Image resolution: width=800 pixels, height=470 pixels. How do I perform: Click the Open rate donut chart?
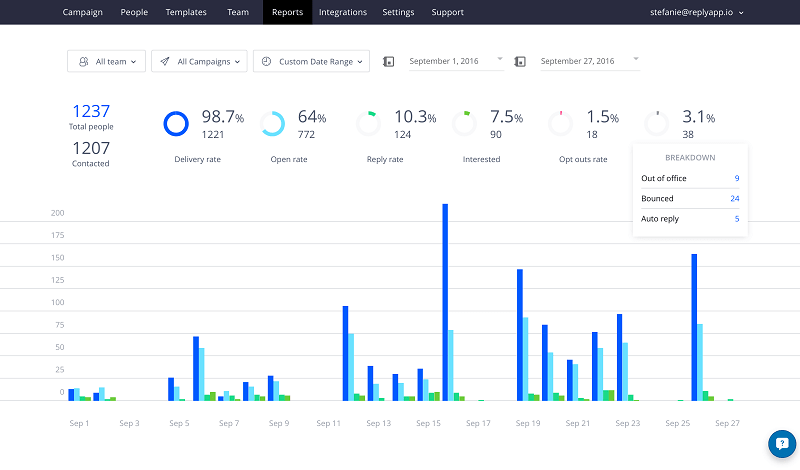tap(273, 123)
